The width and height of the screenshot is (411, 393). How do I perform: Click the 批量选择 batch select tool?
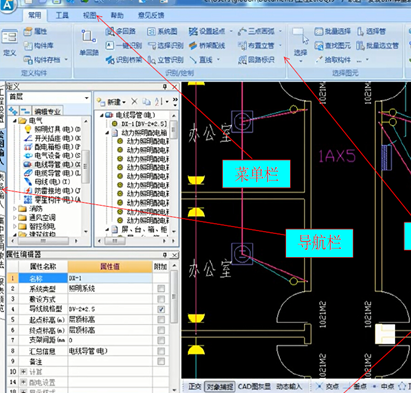tap(333, 31)
